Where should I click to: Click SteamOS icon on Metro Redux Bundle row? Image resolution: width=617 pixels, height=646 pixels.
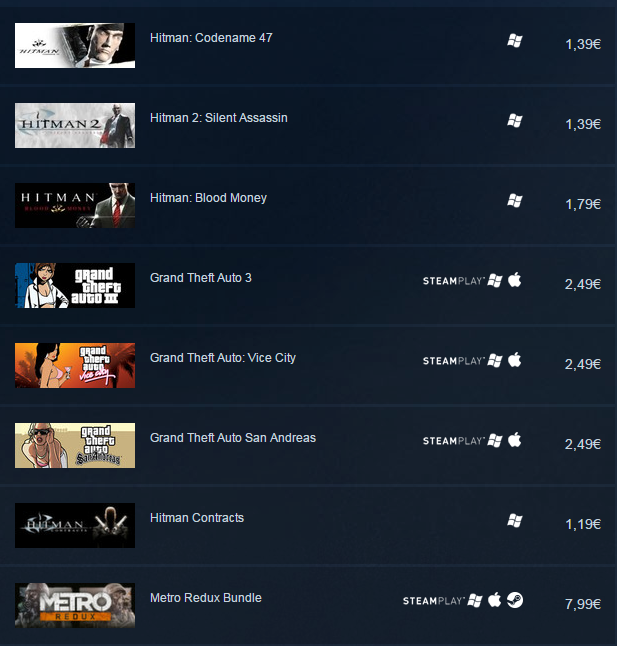coord(514,600)
